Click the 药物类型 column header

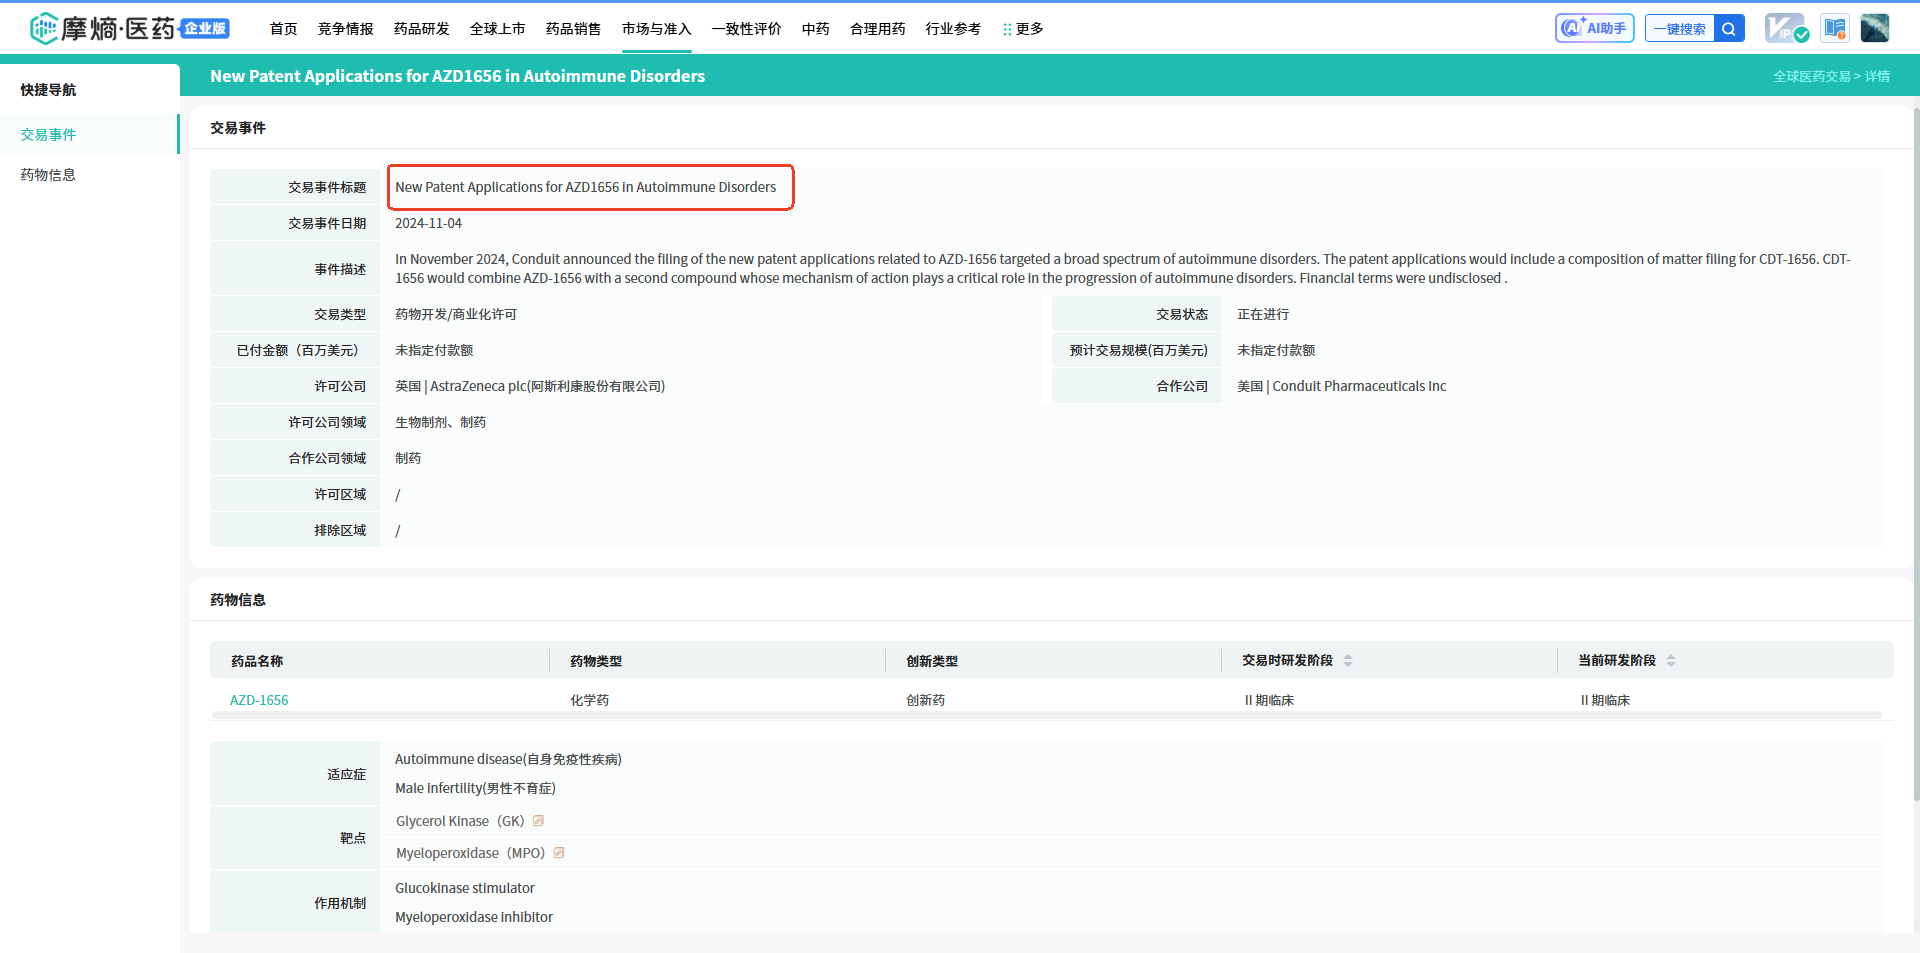(x=596, y=661)
